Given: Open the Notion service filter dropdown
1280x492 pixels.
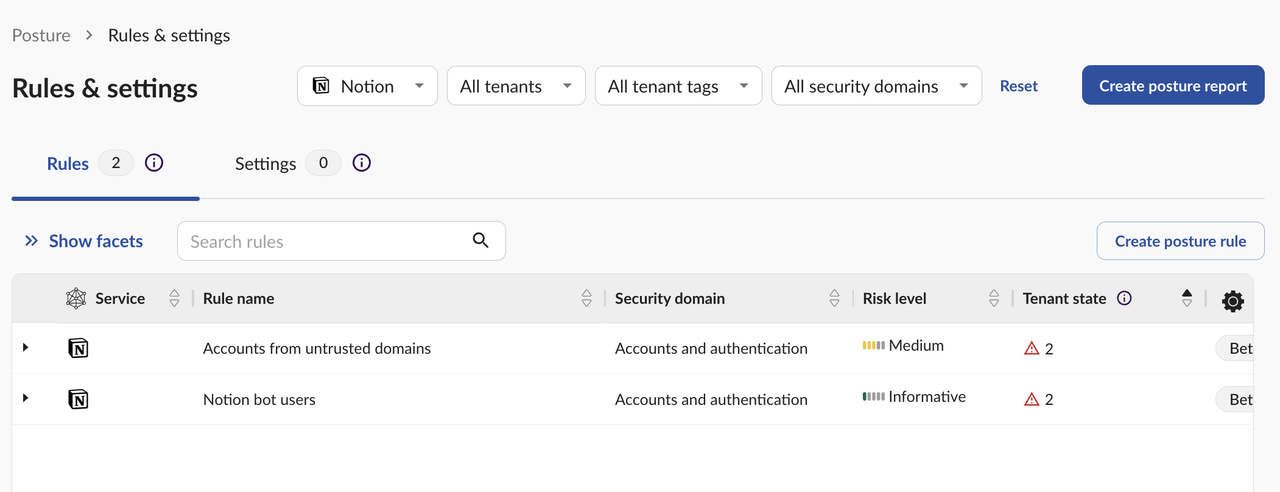Looking at the screenshot, I should click(367, 86).
